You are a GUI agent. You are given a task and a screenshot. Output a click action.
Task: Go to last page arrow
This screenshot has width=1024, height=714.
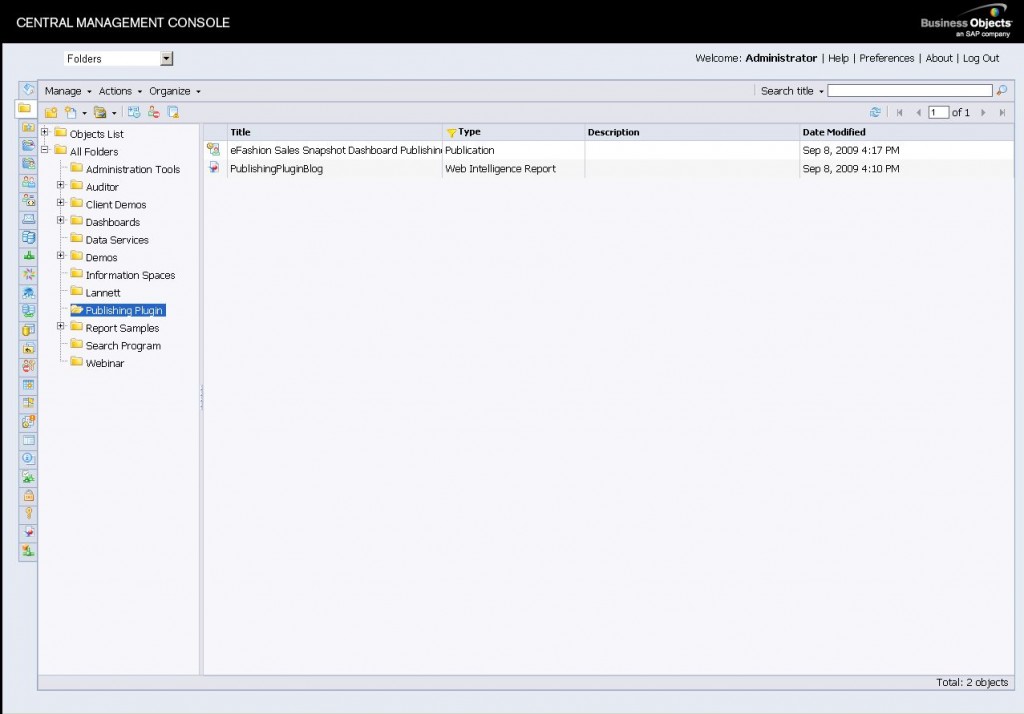tap(1002, 112)
